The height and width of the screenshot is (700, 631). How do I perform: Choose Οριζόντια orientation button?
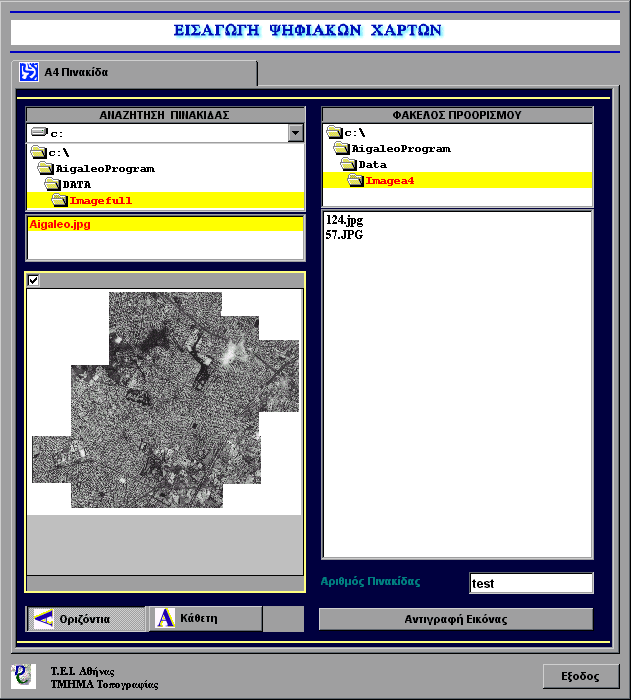(x=86, y=619)
